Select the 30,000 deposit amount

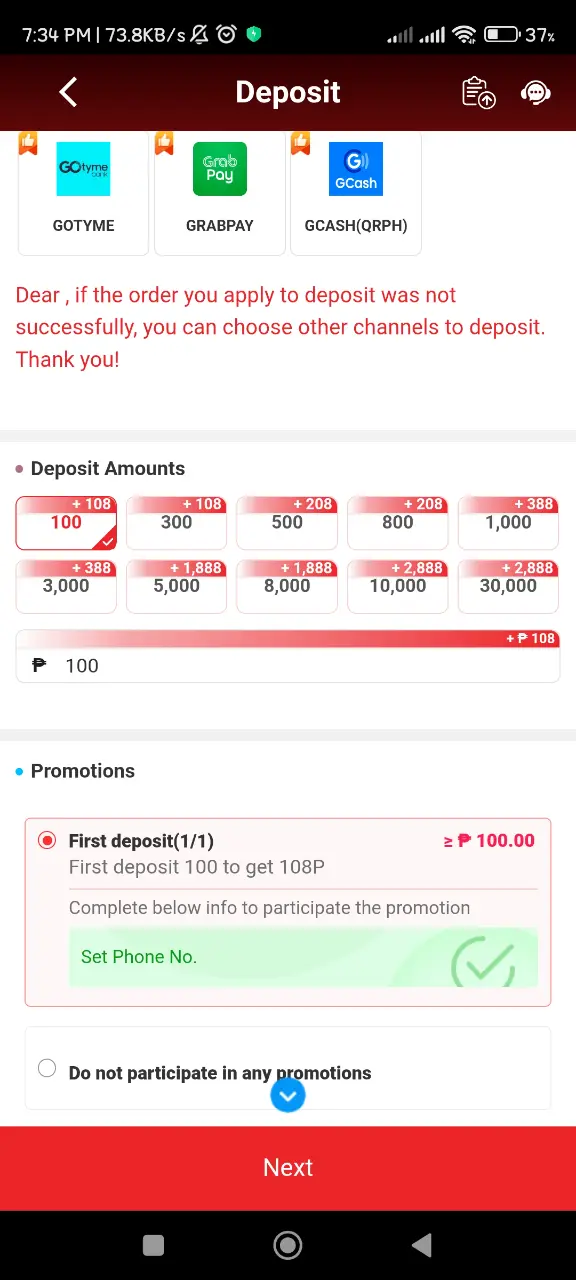coord(508,586)
